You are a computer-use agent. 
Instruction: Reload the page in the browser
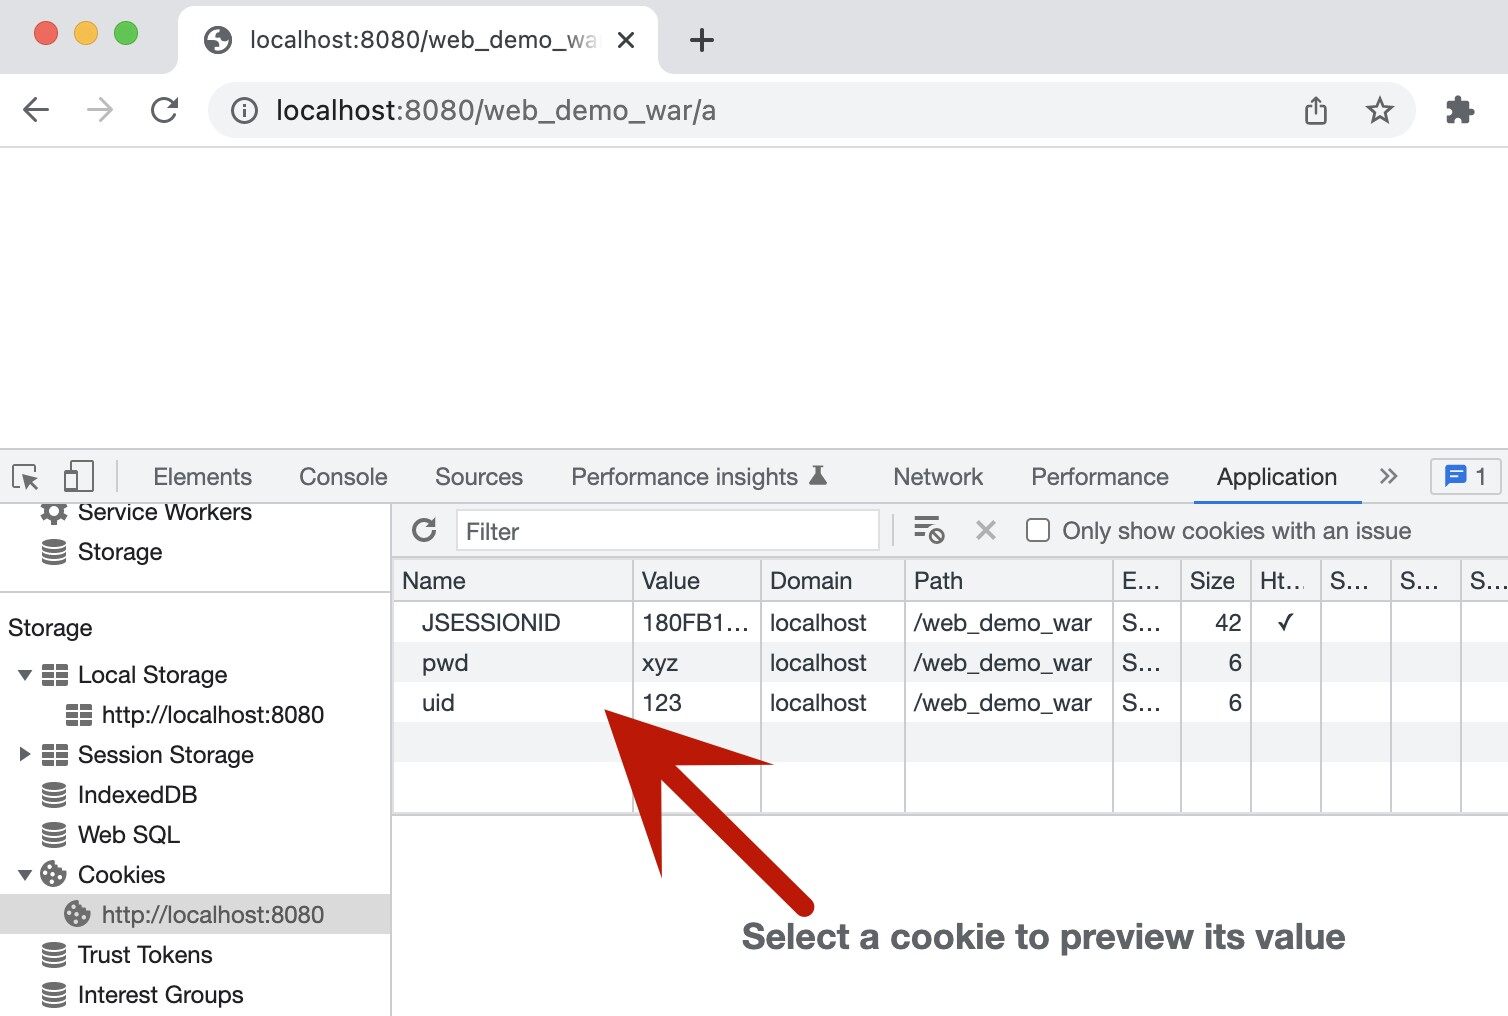point(164,110)
